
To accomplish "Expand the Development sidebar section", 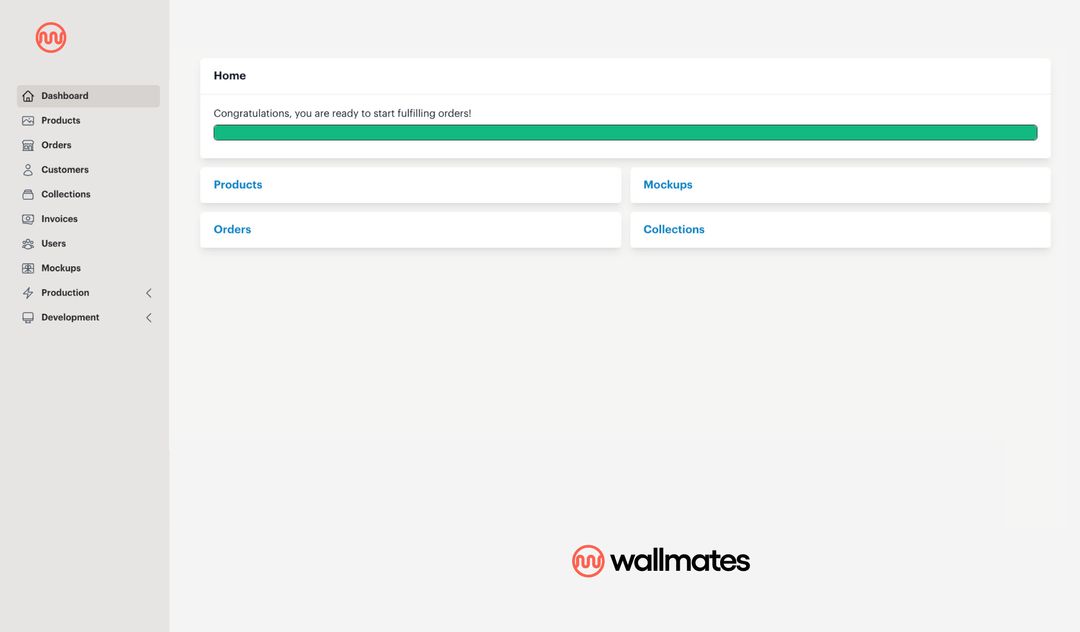I will point(148,317).
